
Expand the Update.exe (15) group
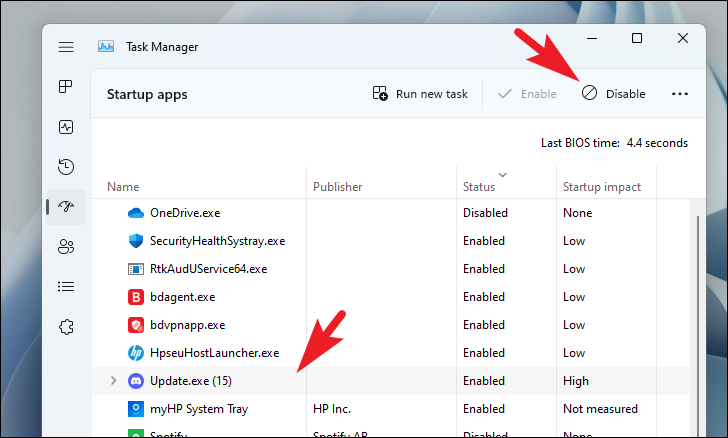coord(114,381)
